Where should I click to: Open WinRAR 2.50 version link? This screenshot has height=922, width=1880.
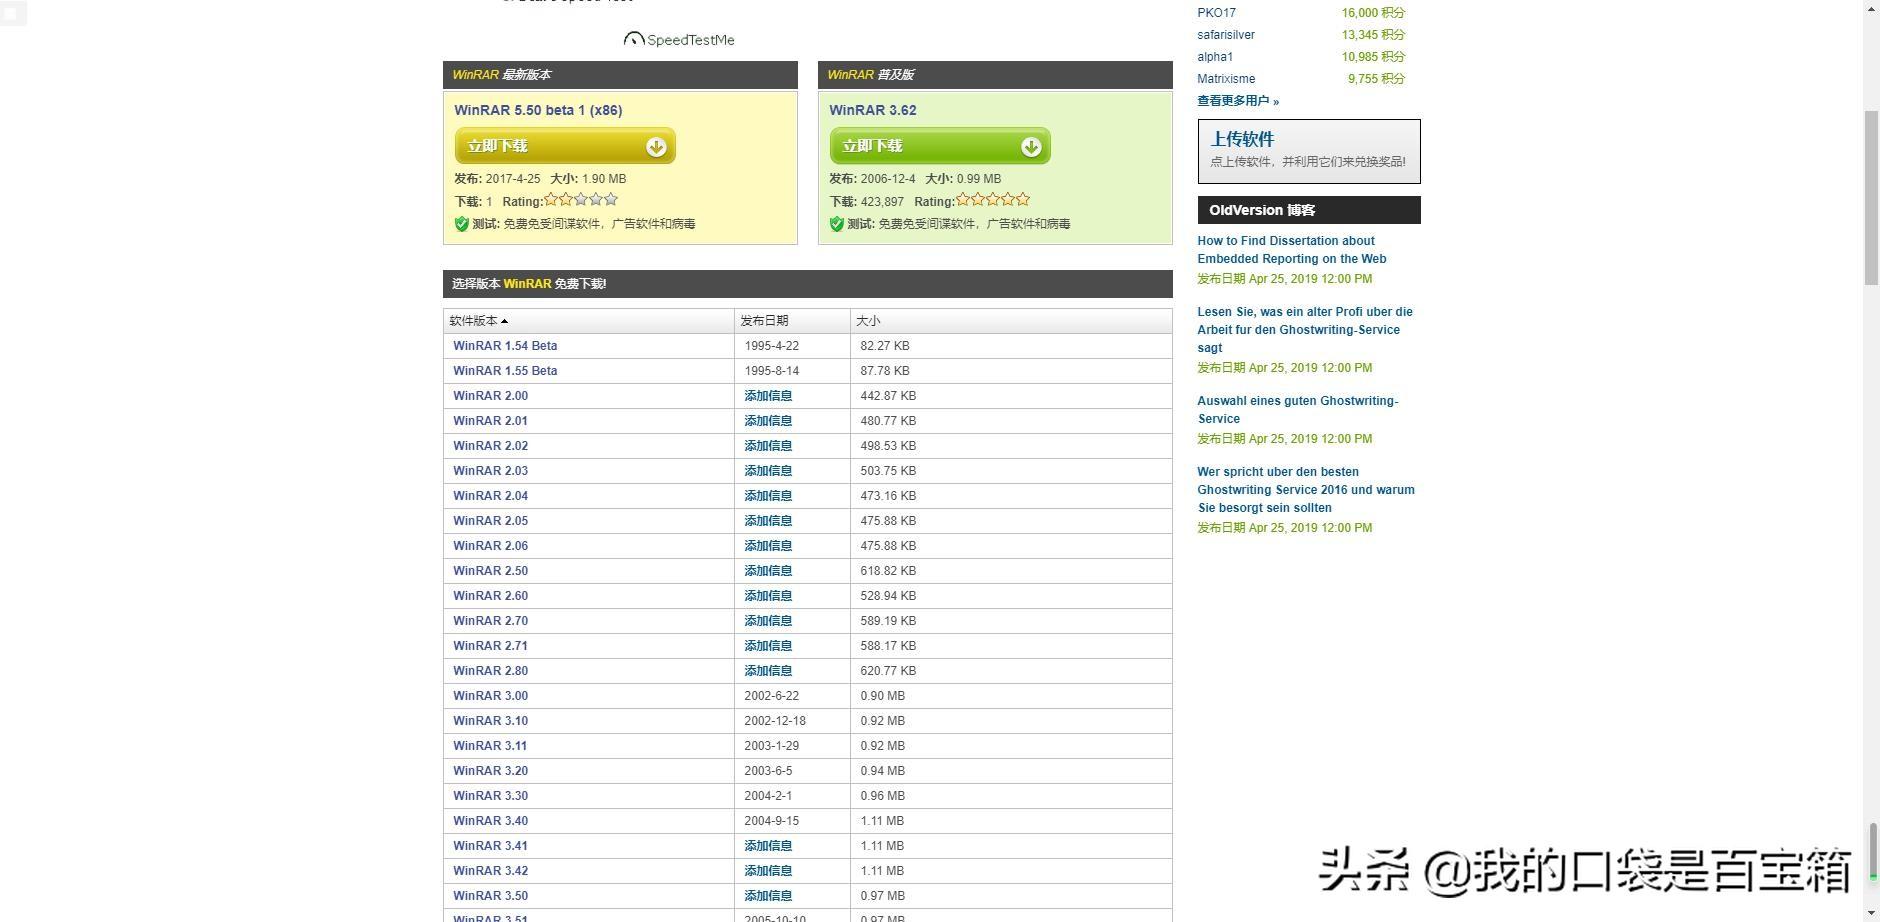coord(490,571)
